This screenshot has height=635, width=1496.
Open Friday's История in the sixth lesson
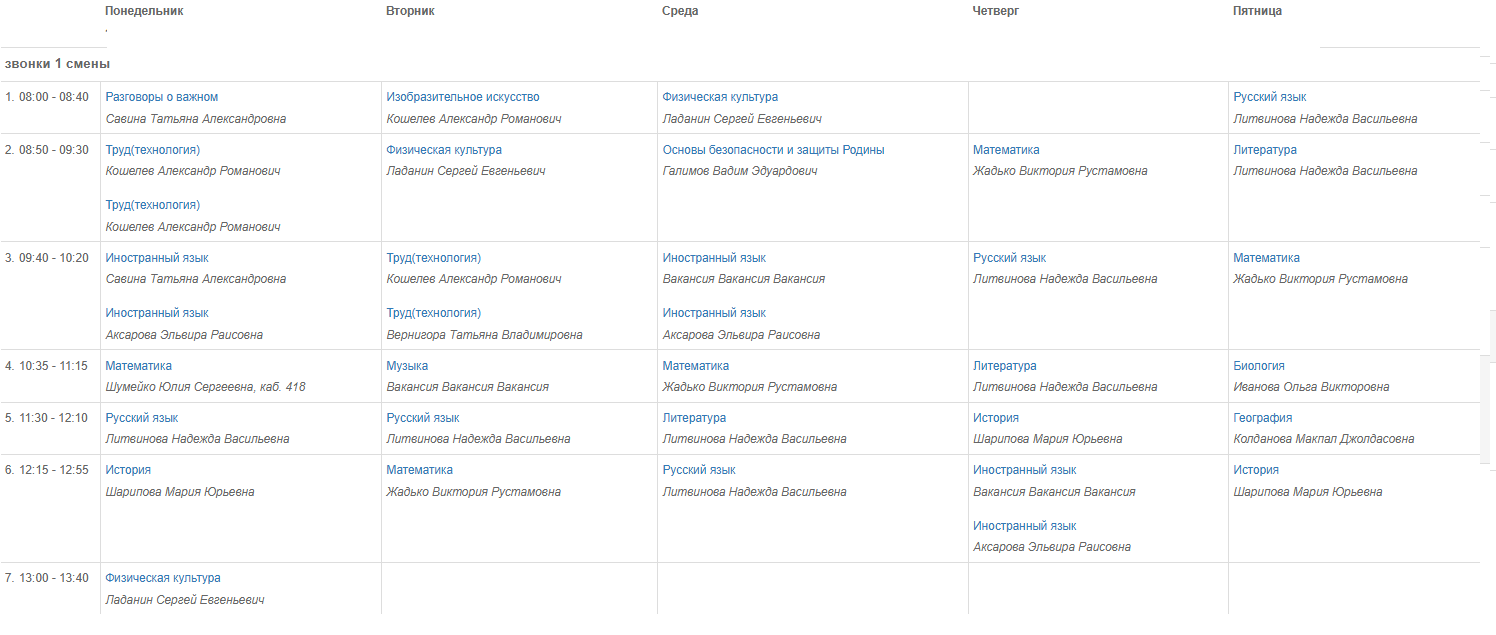click(x=1256, y=470)
